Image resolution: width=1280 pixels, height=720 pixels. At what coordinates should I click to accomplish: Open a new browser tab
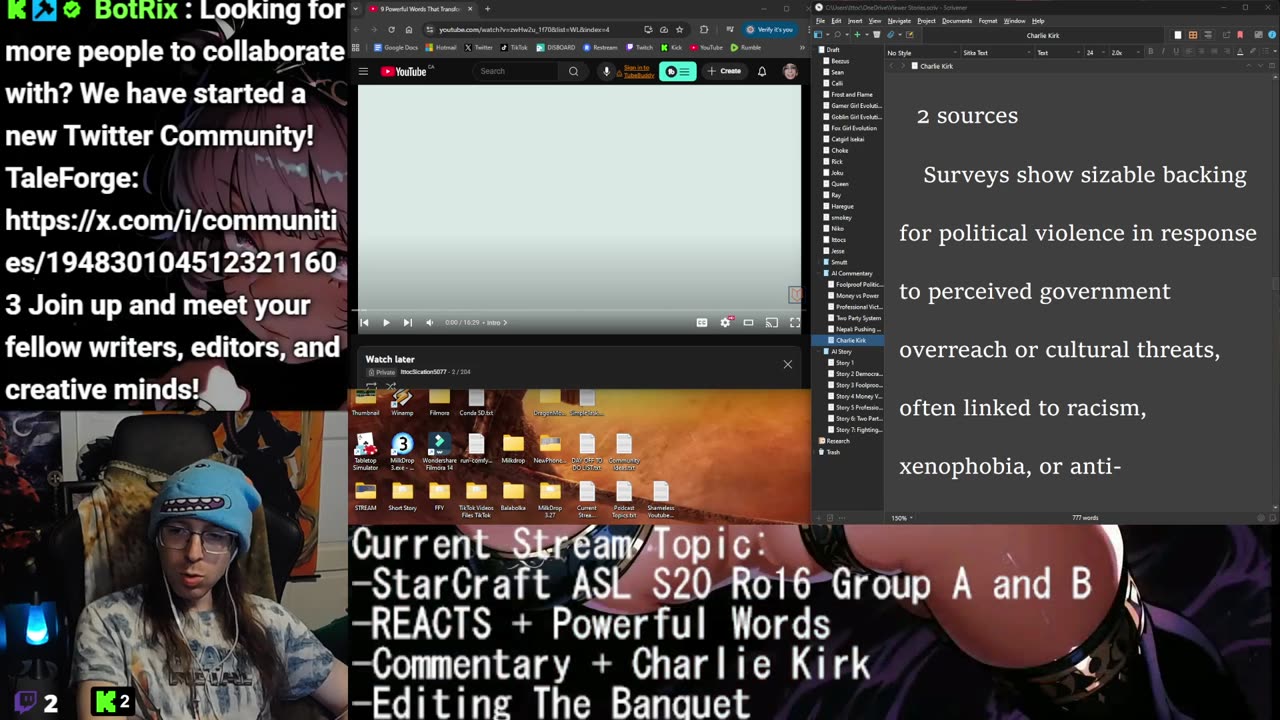click(x=487, y=9)
